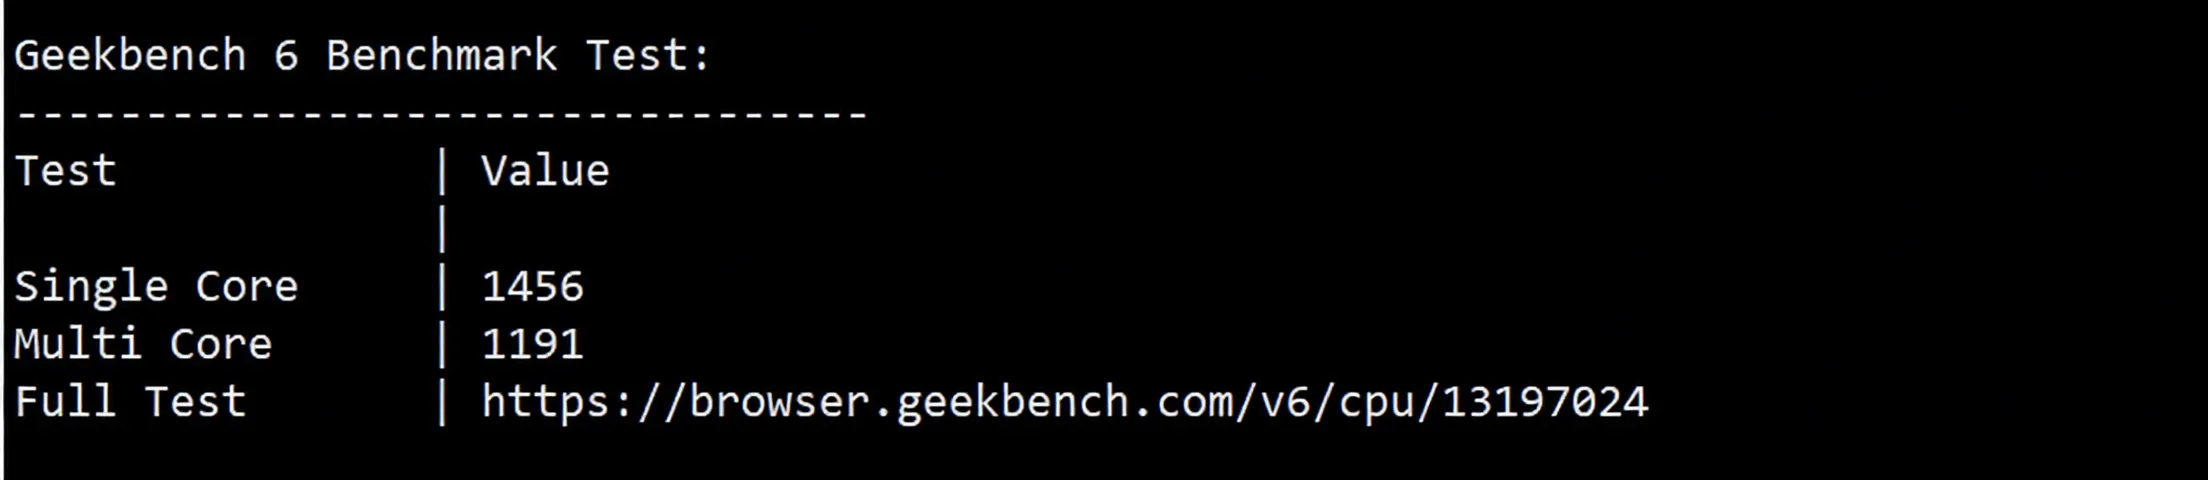The width and height of the screenshot is (2208, 480).
Task: Click the word Benchmark in the heading
Action: point(441,56)
